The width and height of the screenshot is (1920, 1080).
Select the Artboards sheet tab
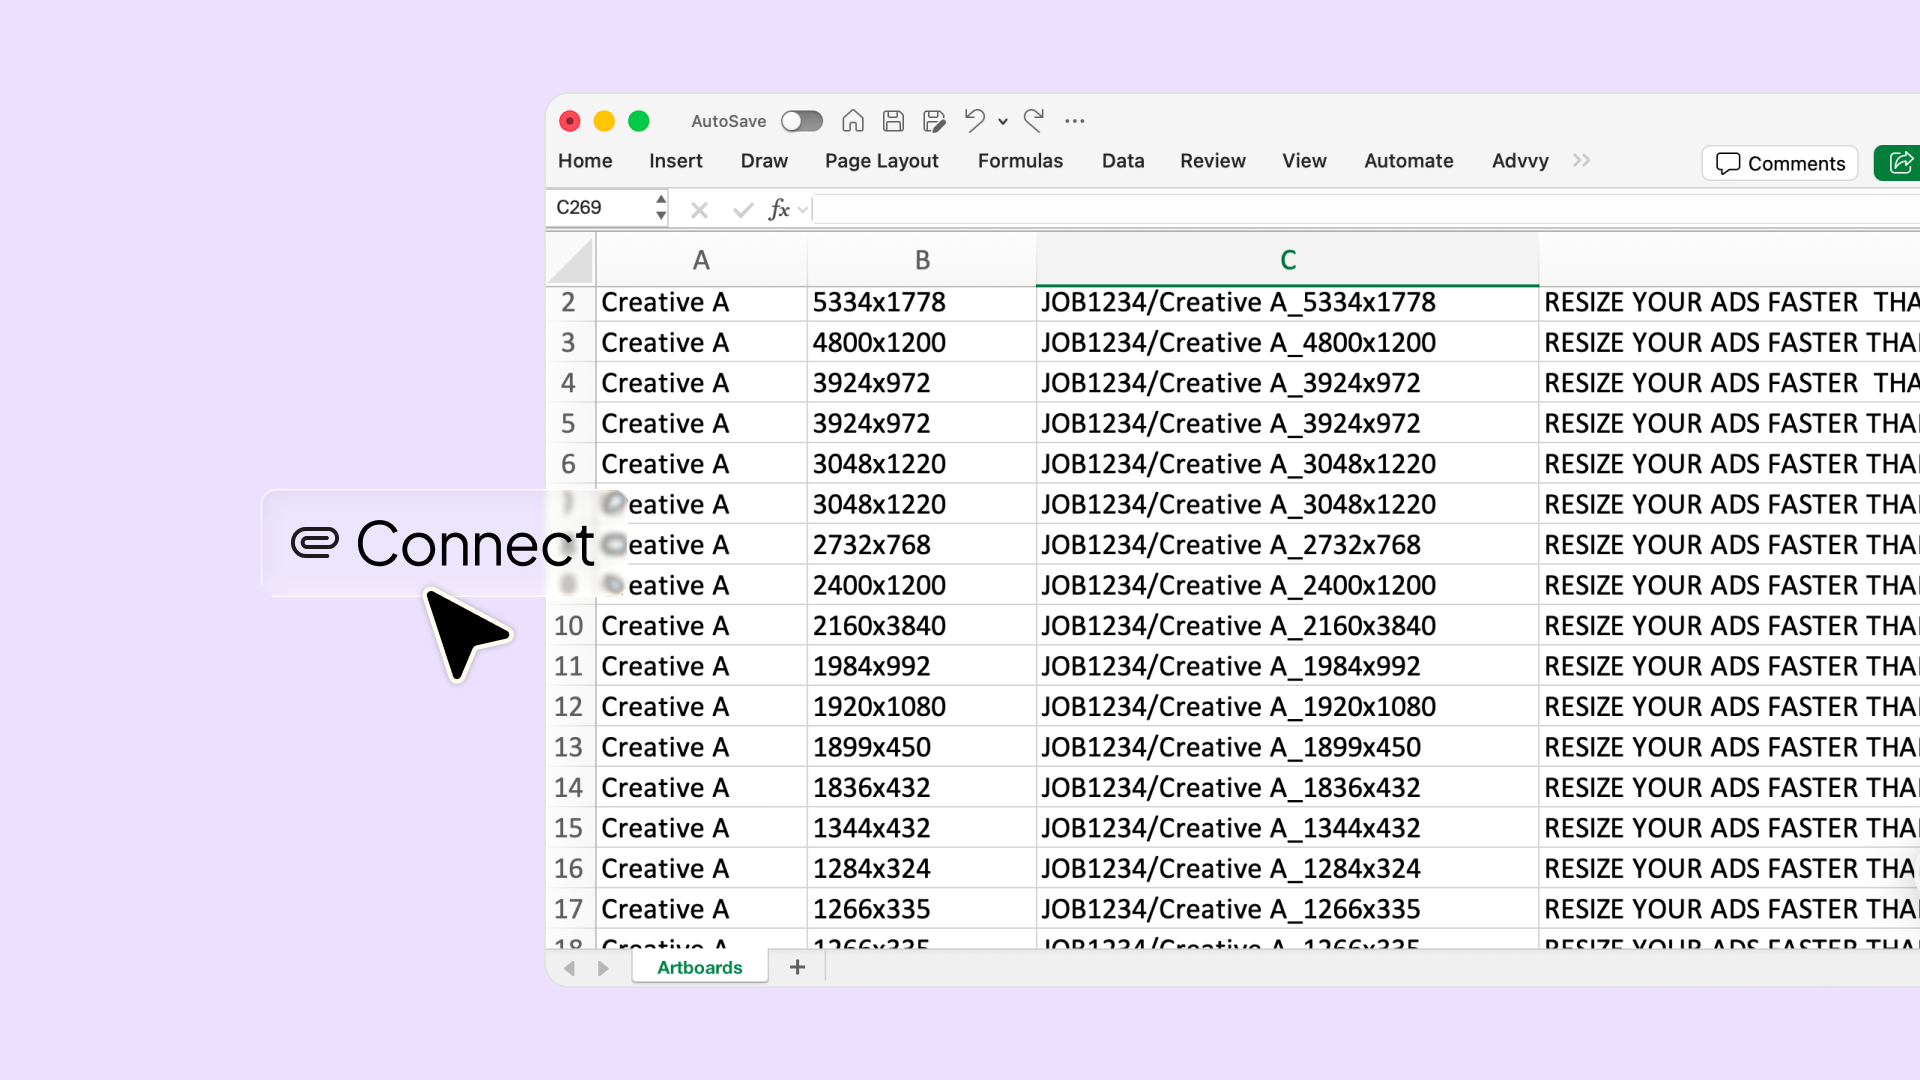[x=700, y=967]
